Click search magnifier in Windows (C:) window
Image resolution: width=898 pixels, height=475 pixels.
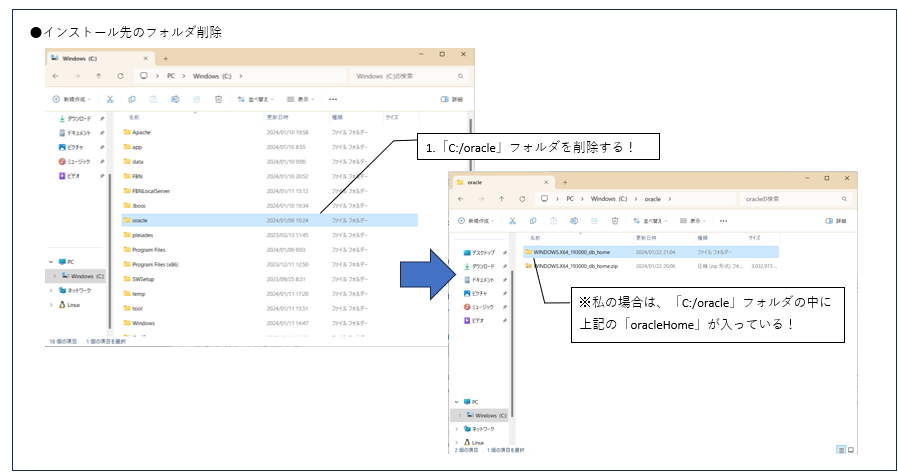pyautogui.click(x=460, y=76)
